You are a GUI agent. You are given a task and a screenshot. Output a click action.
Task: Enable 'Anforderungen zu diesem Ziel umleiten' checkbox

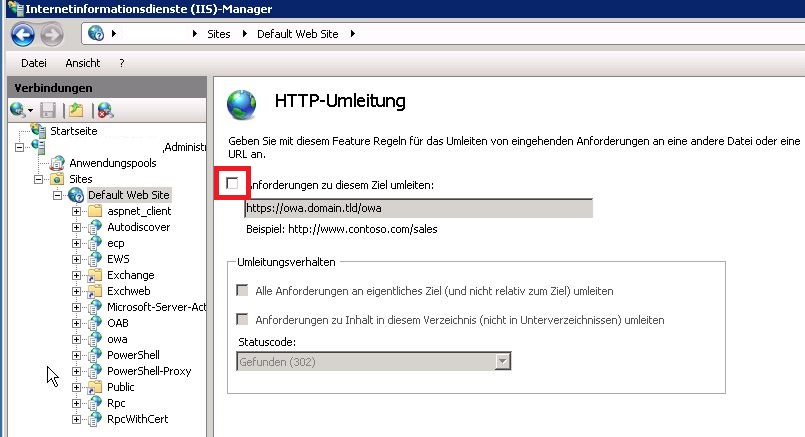[x=233, y=184]
